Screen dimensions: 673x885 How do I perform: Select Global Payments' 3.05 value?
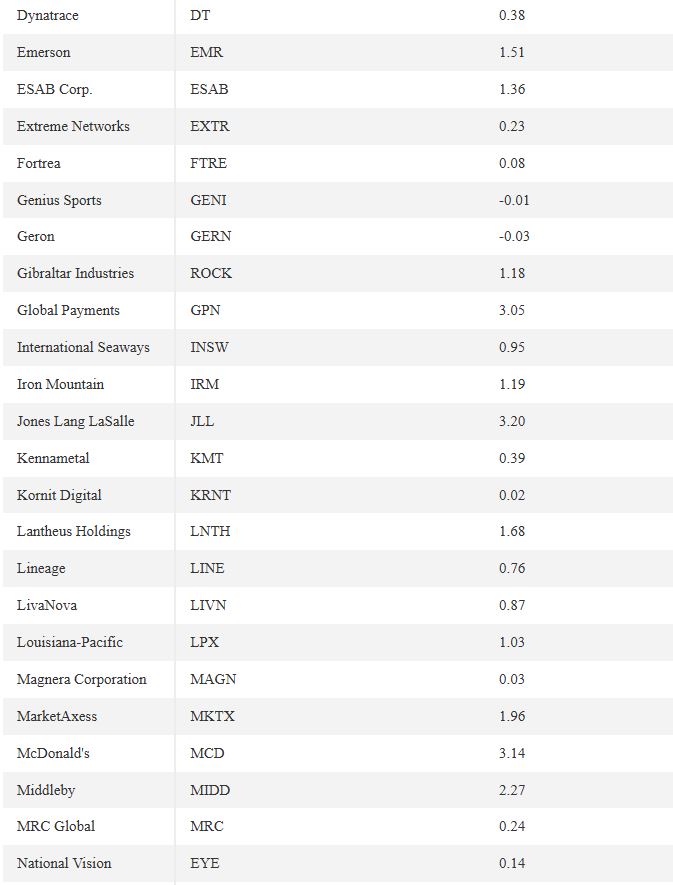coord(512,310)
